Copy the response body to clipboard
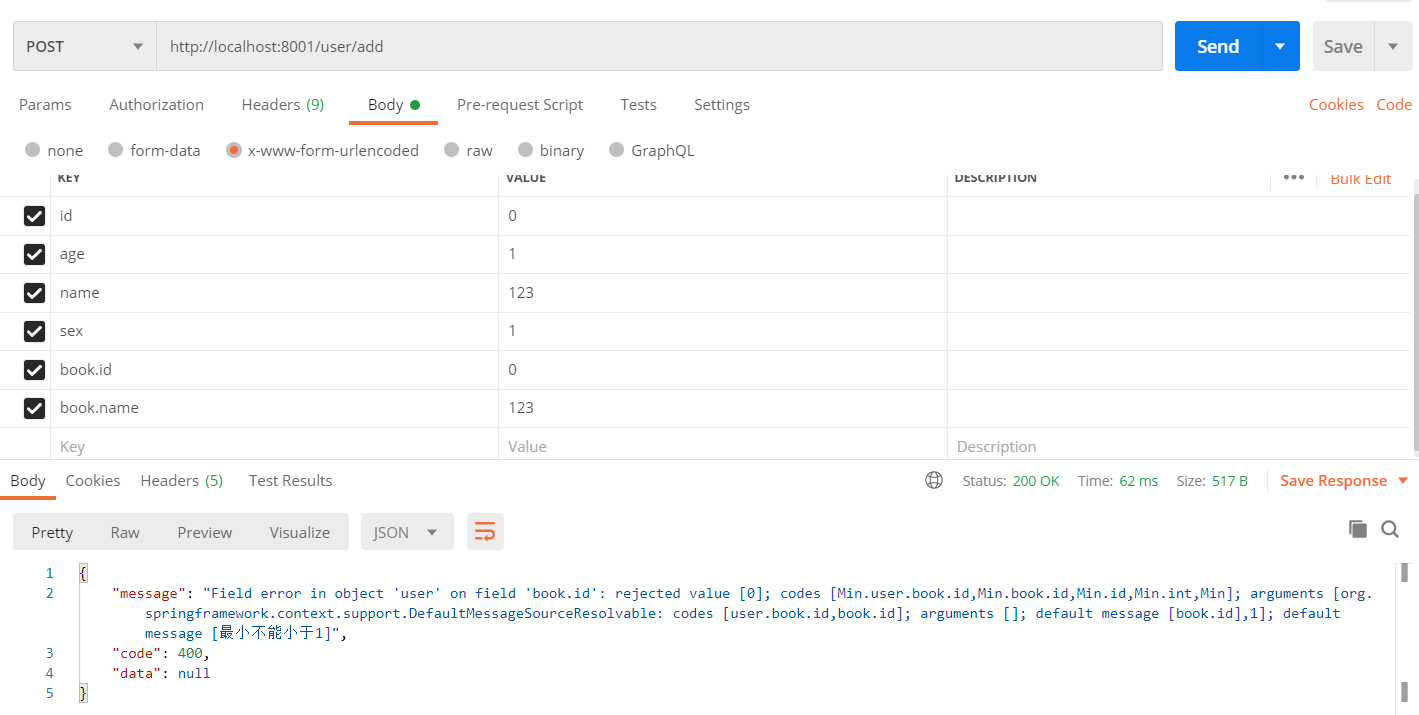Image resolution: width=1419 pixels, height=715 pixels. click(1358, 529)
